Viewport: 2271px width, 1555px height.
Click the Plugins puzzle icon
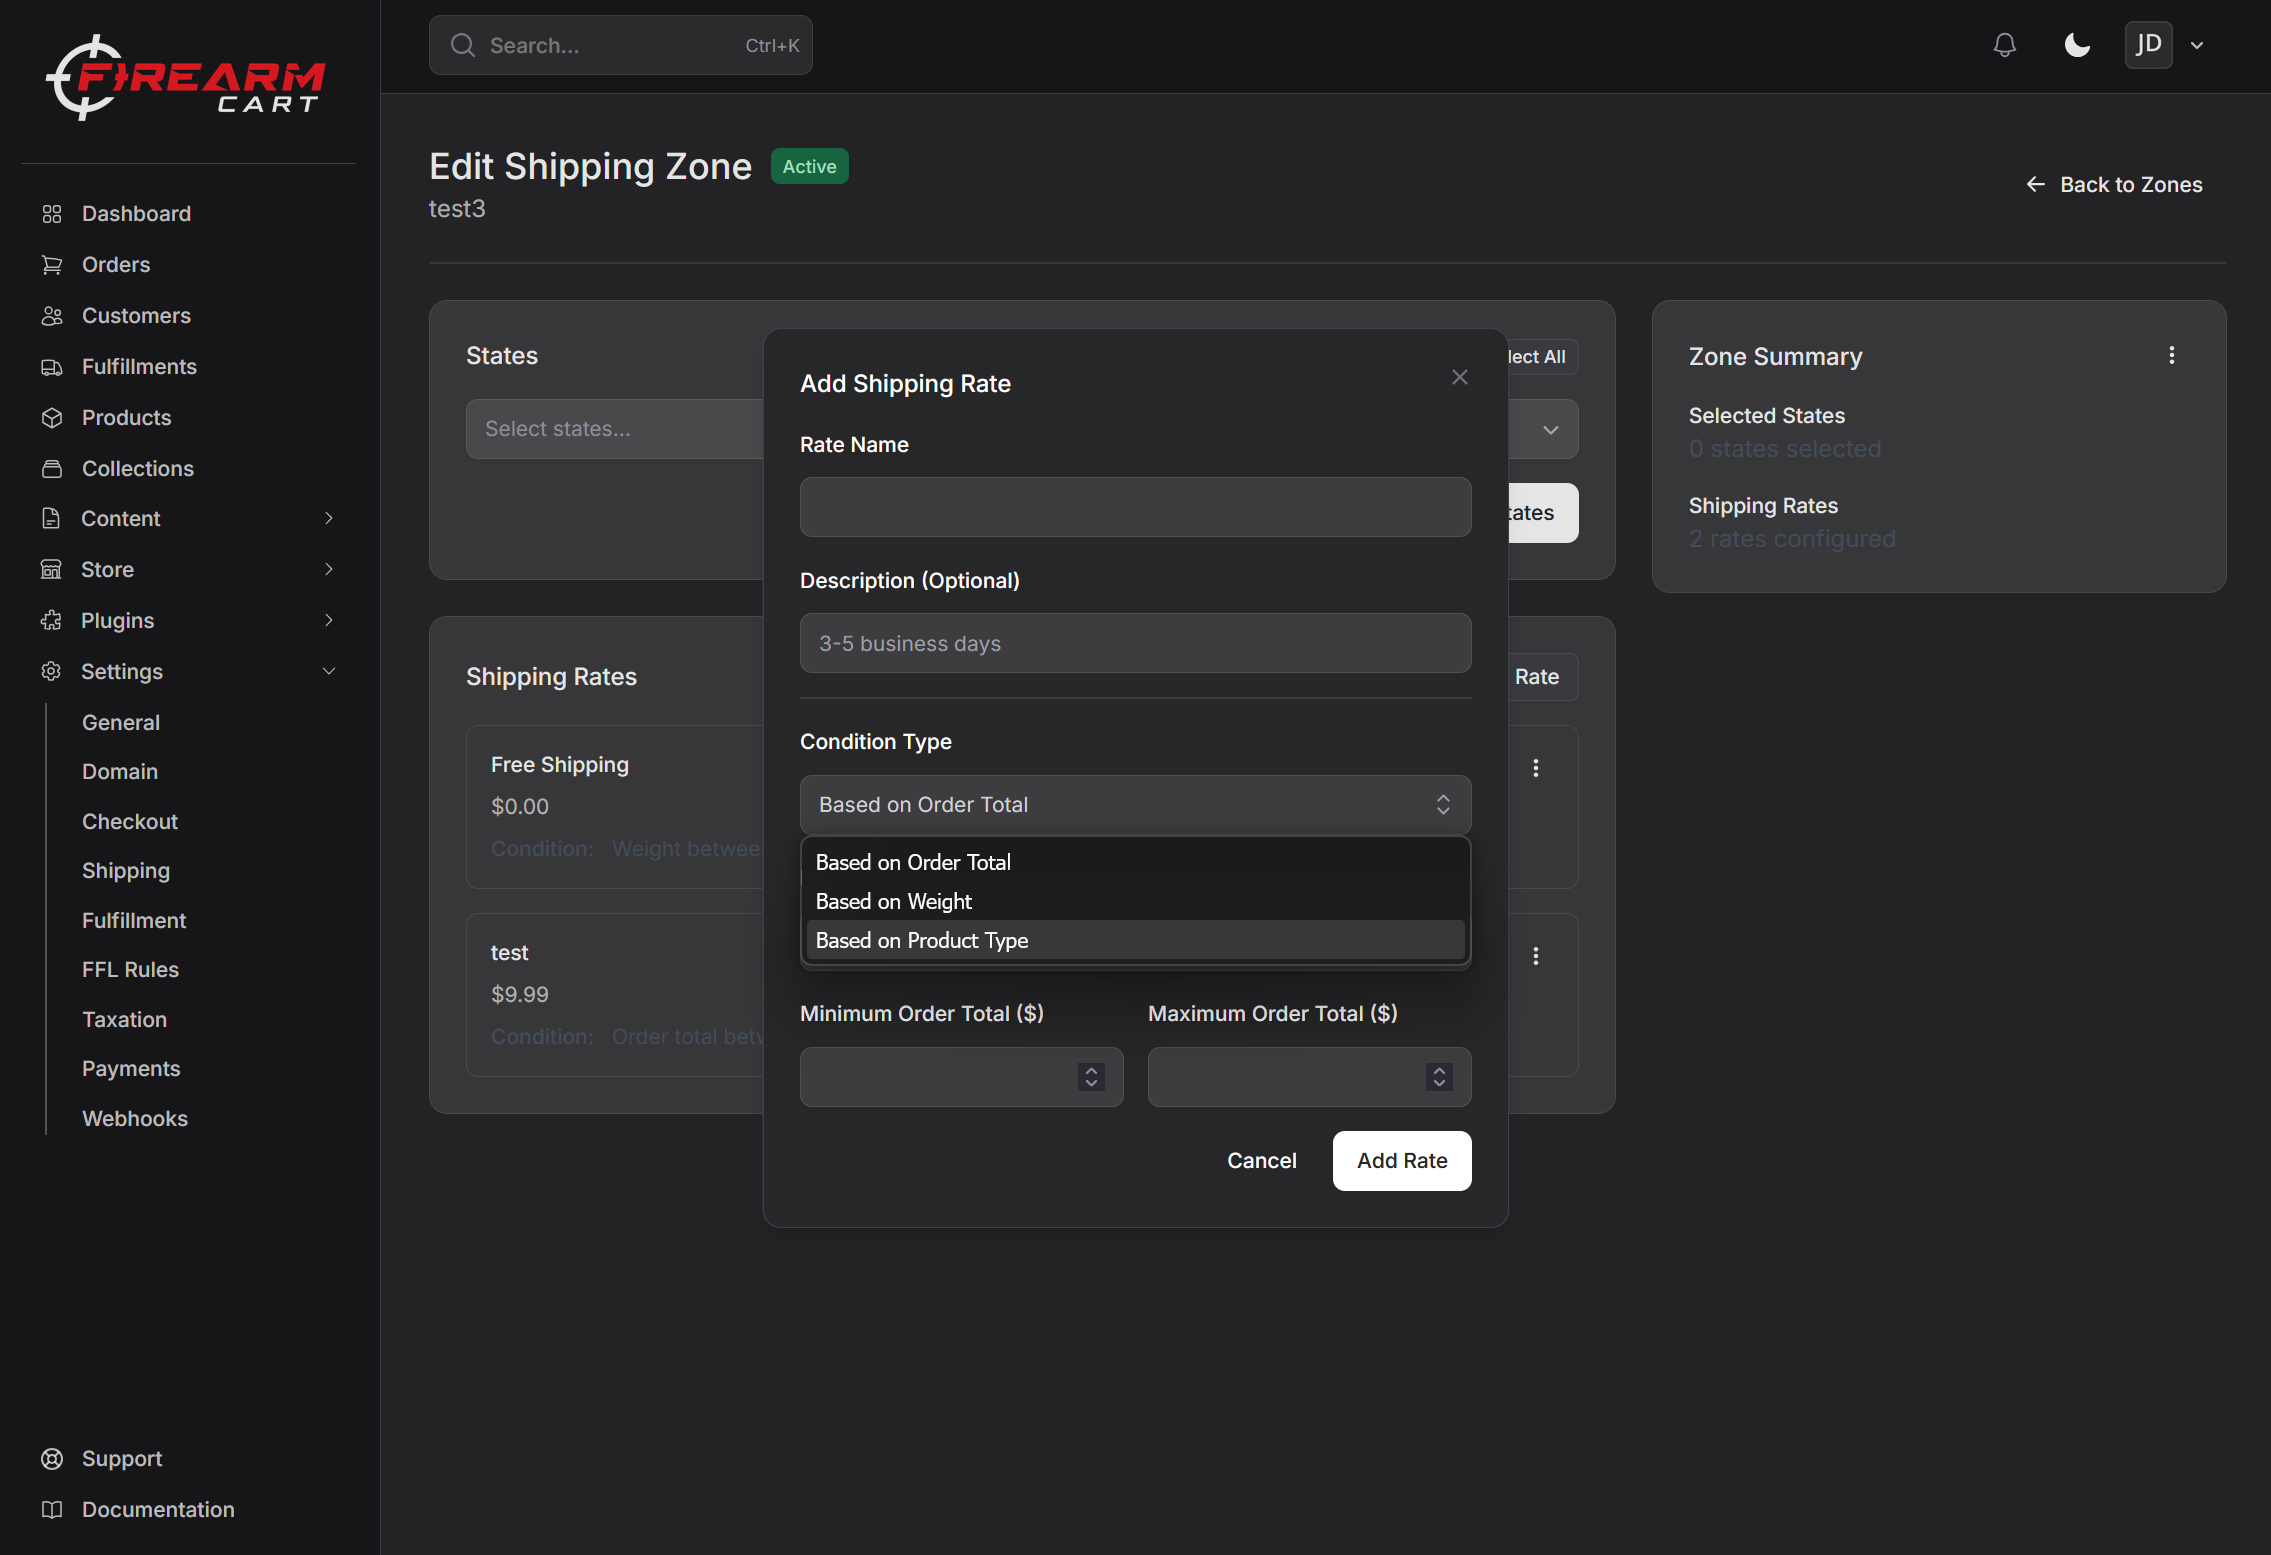tap(51, 620)
